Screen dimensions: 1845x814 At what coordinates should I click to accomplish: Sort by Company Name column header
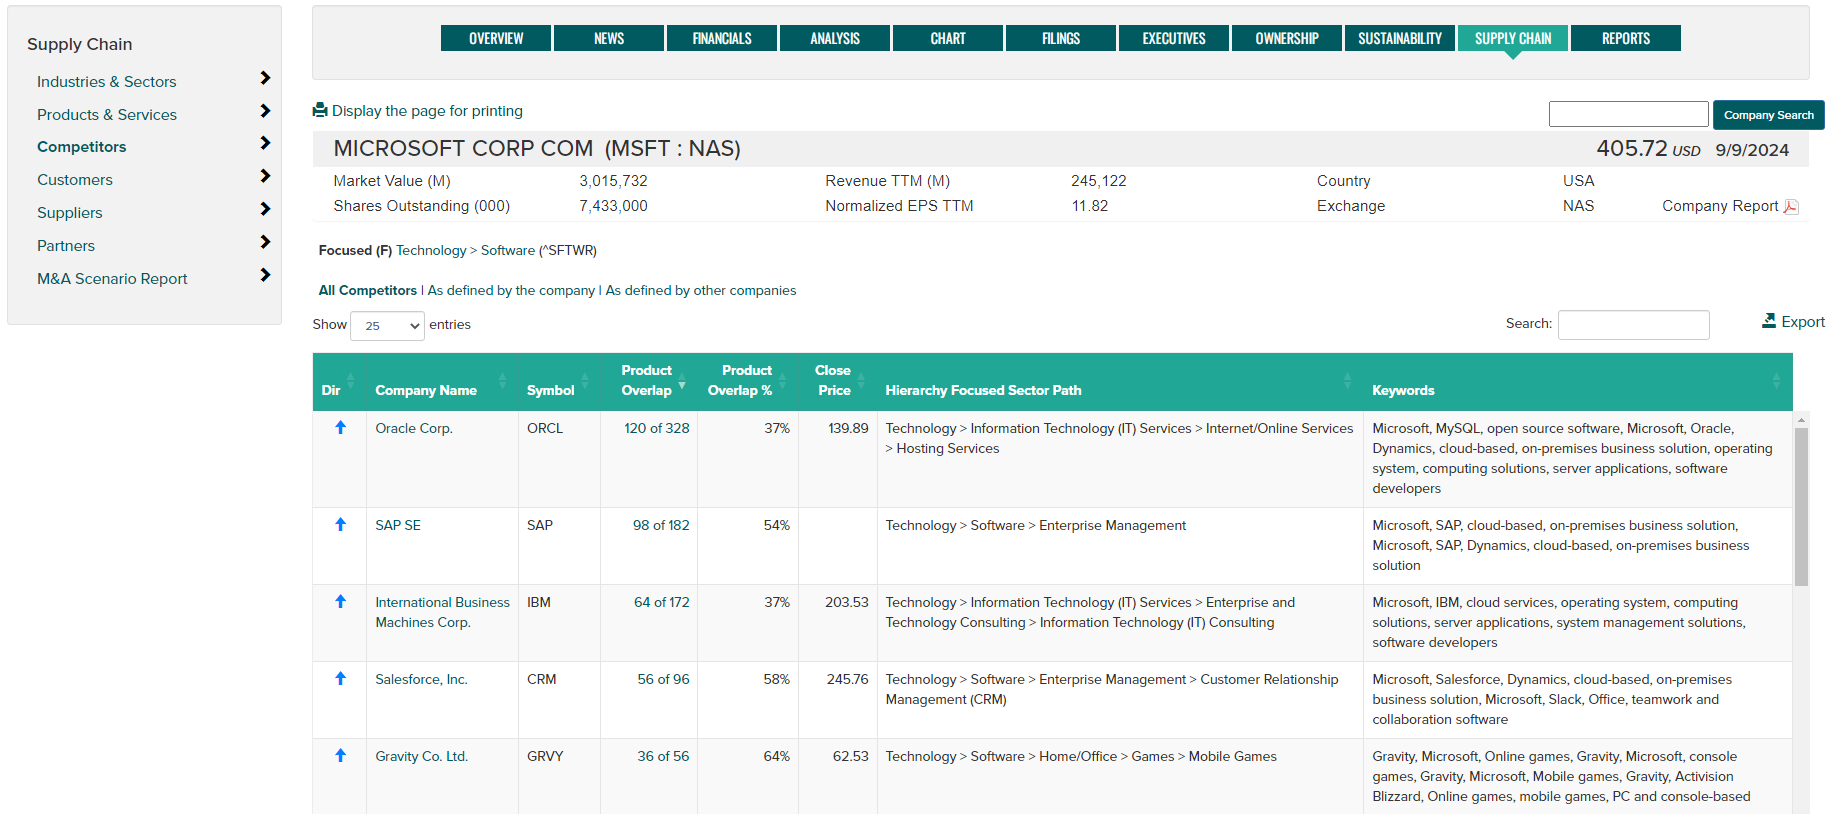point(441,381)
